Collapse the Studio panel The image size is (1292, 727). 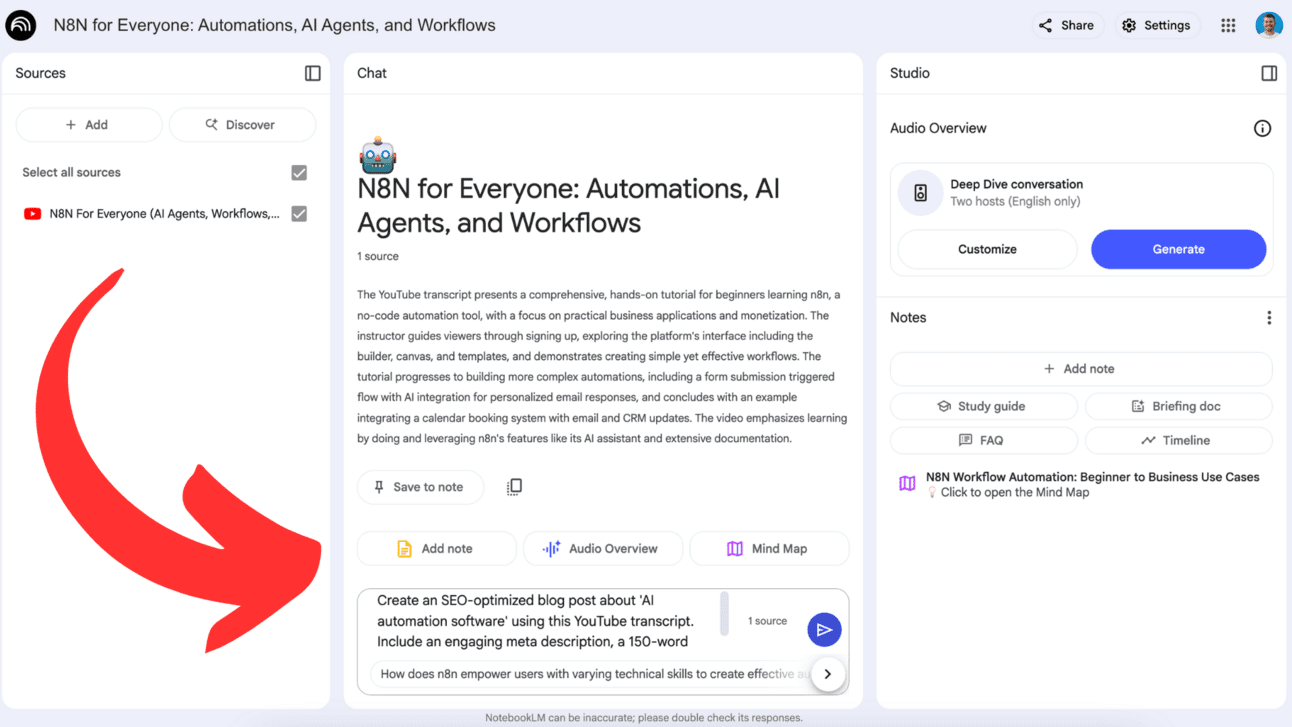tap(1269, 73)
